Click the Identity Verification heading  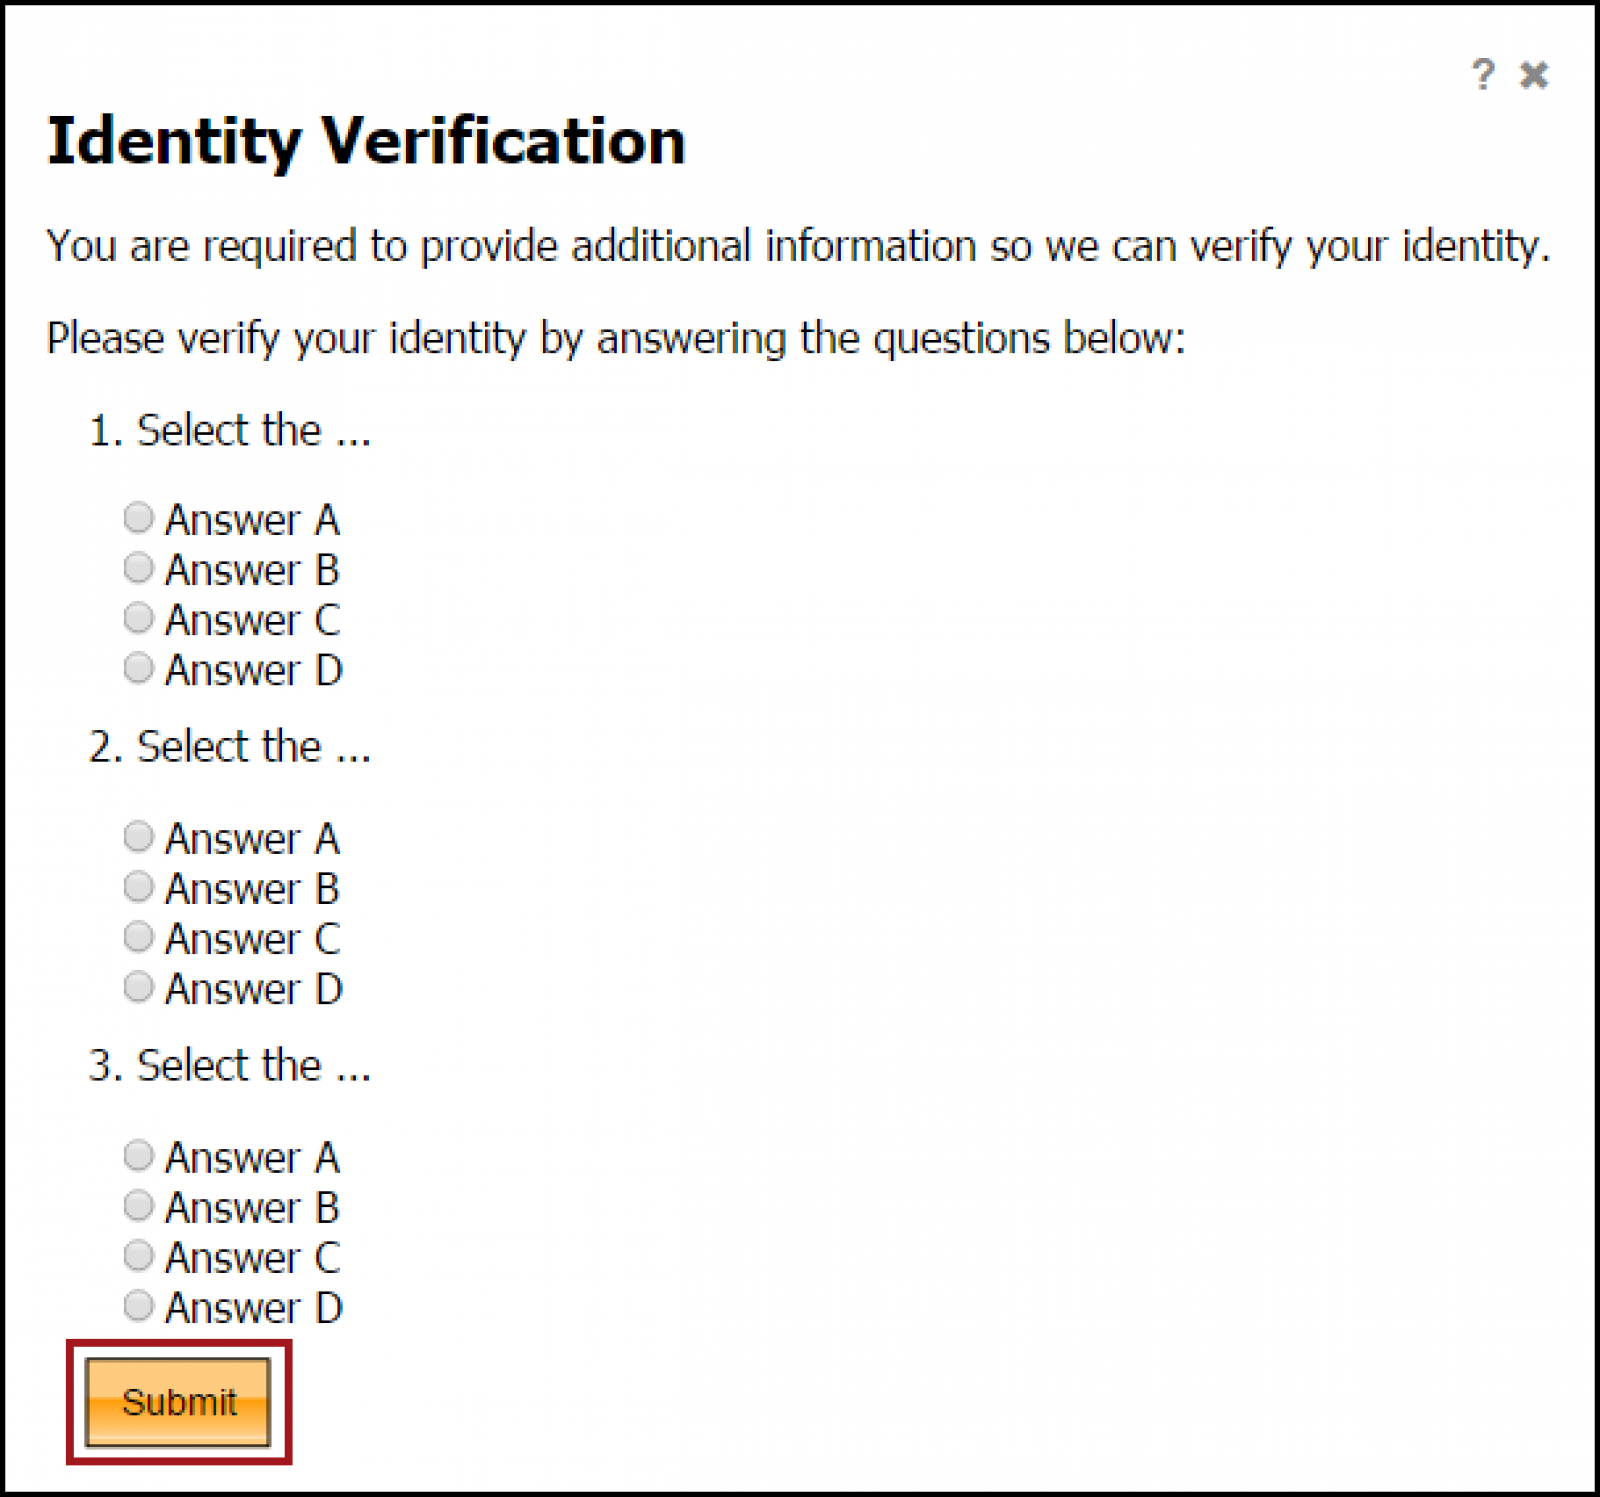pyautogui.click(x=367, y=141)
